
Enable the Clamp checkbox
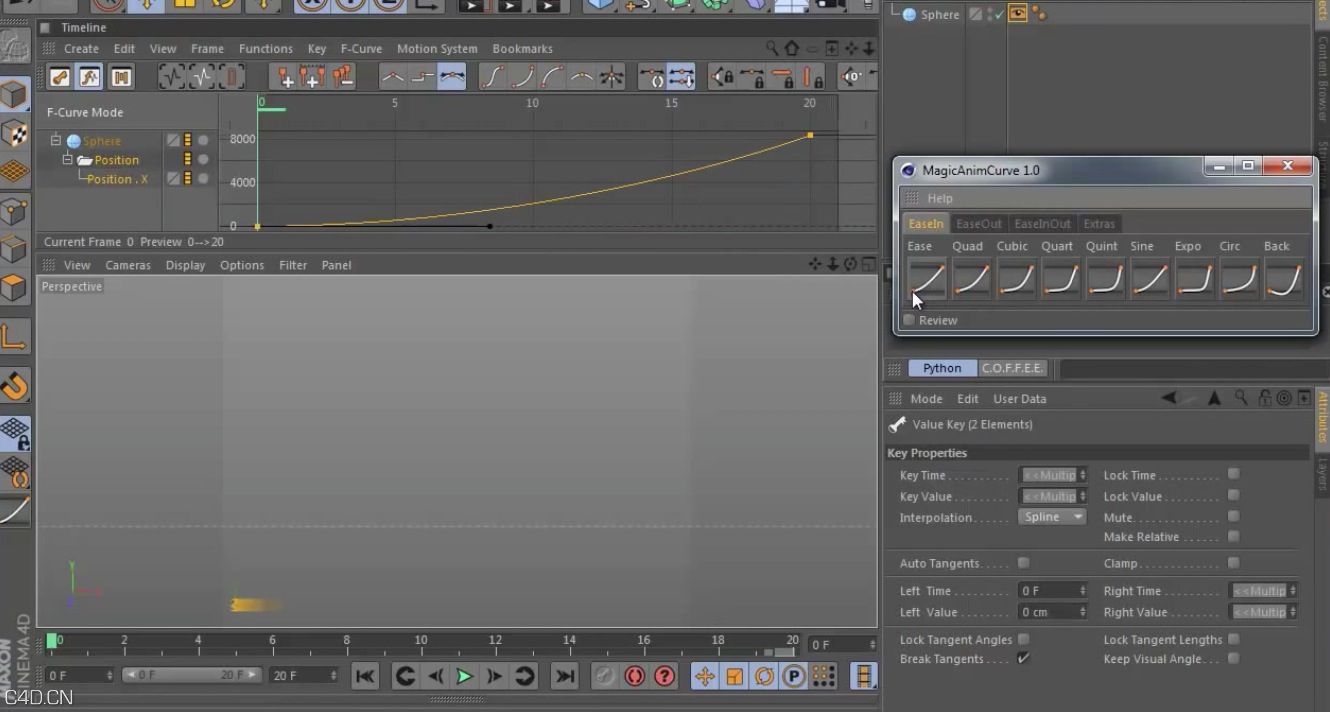click(x=1234, y=563)
